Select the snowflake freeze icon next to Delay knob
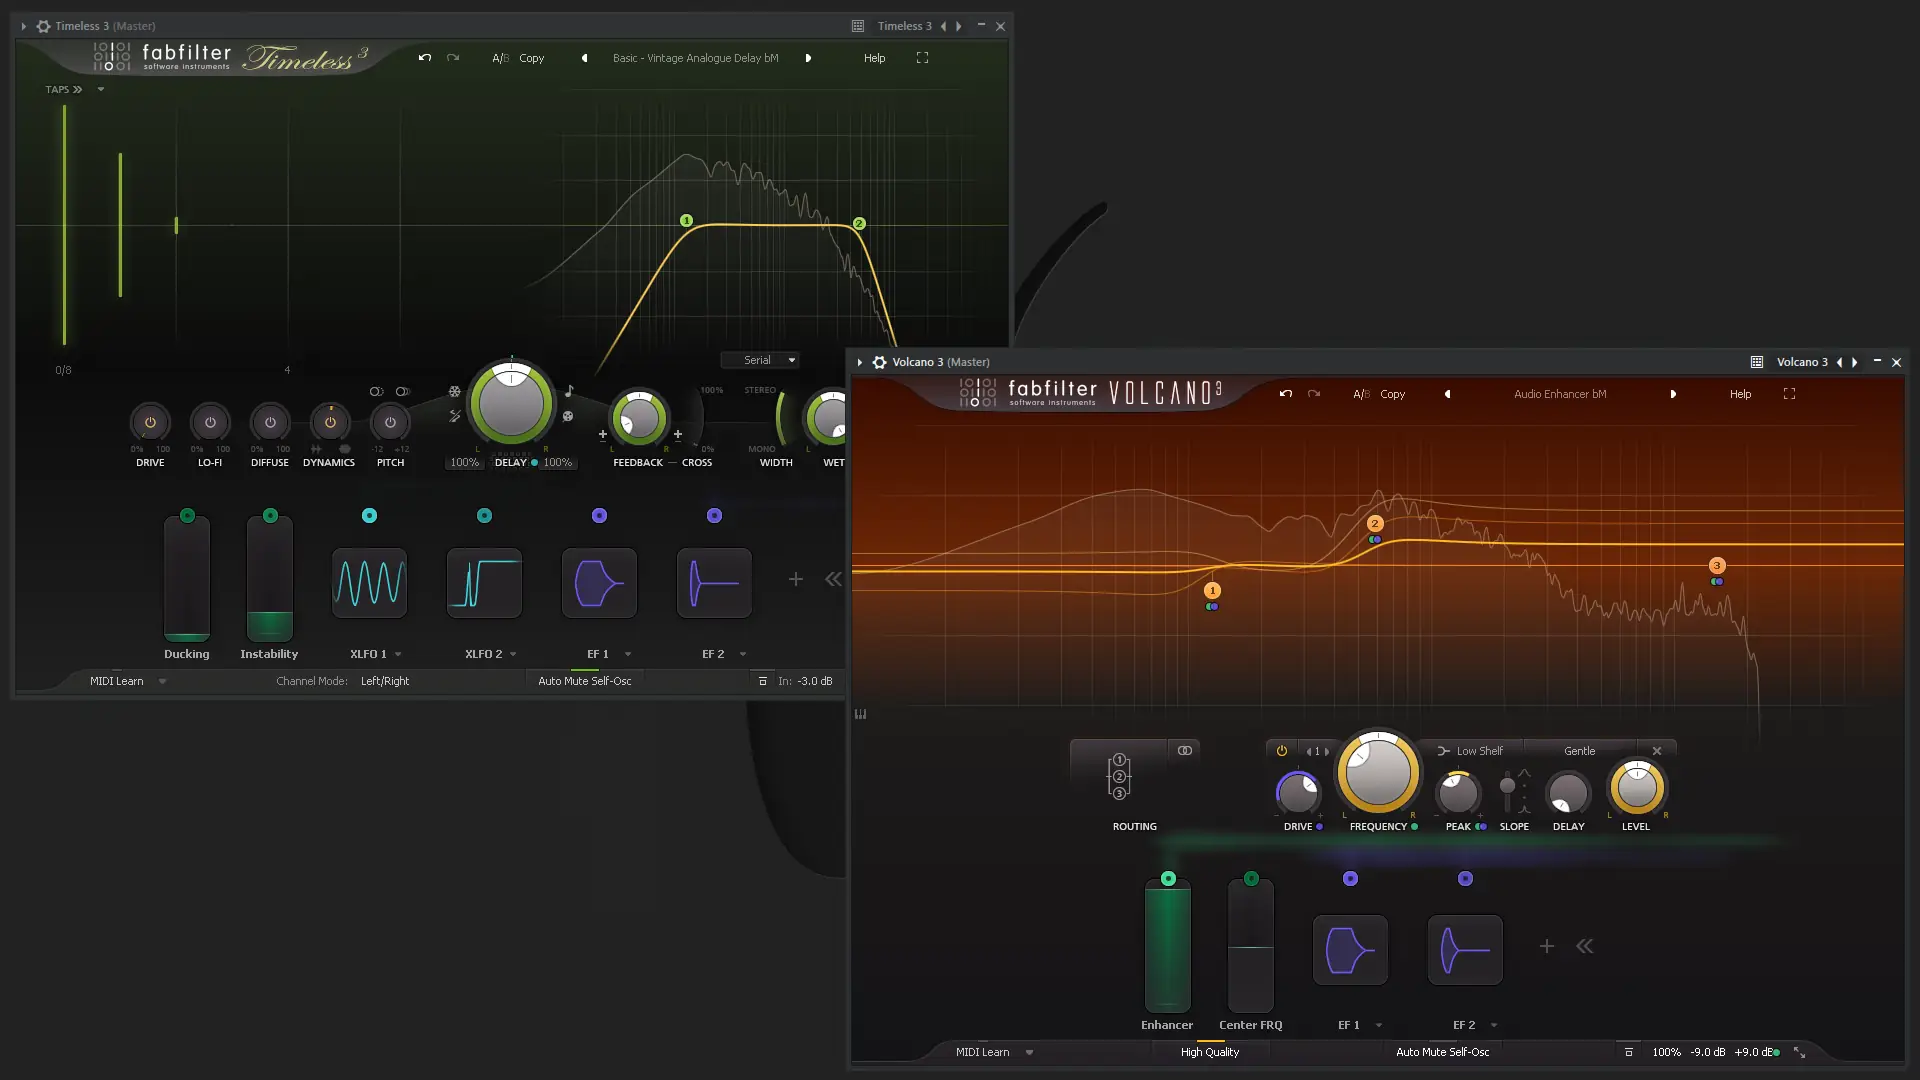 [454, 391]
